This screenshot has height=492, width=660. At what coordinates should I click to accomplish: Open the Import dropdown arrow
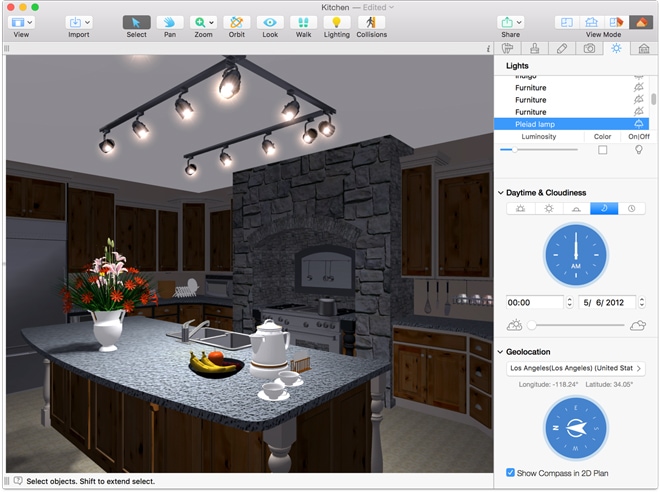88,22
